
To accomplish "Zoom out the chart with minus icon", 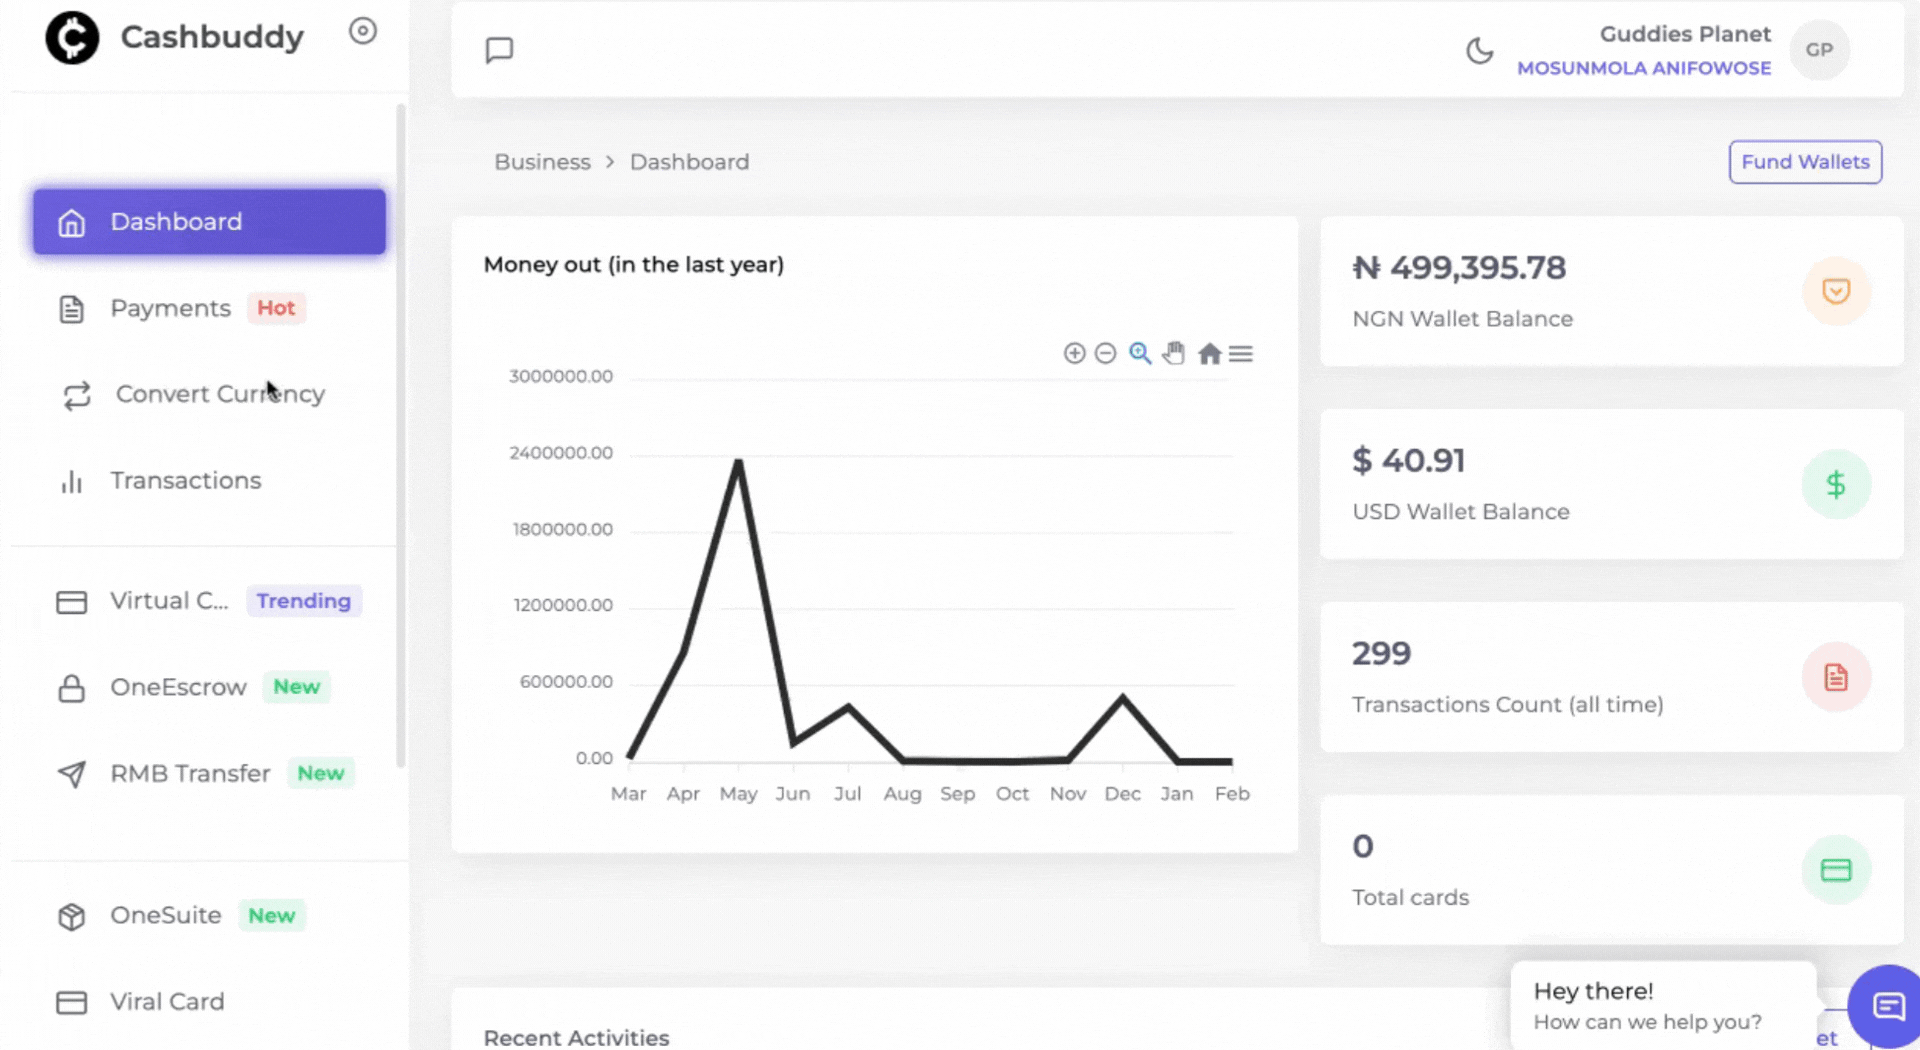I will coord(1105,353).
